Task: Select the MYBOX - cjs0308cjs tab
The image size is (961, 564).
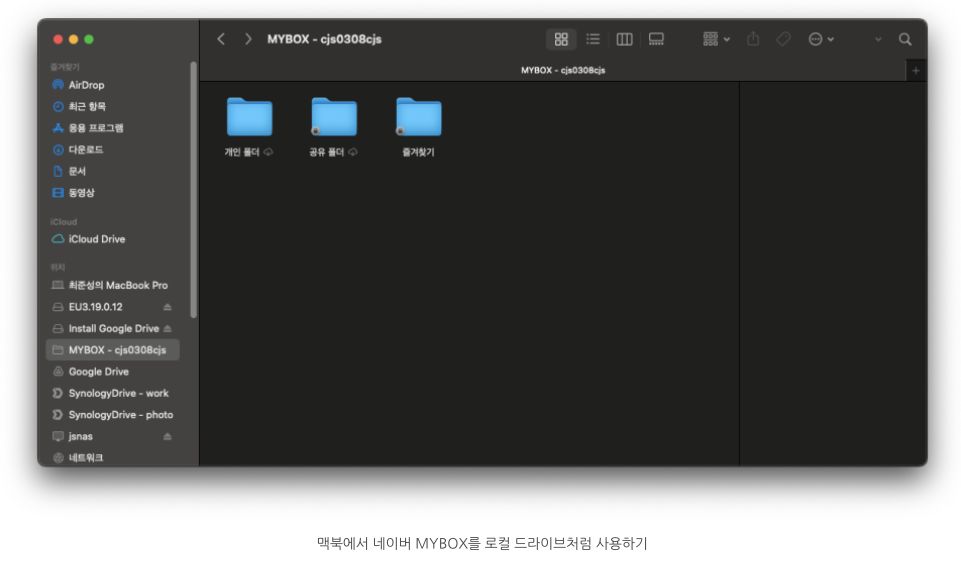Action: pyautogui.click(x=562, y=70)
